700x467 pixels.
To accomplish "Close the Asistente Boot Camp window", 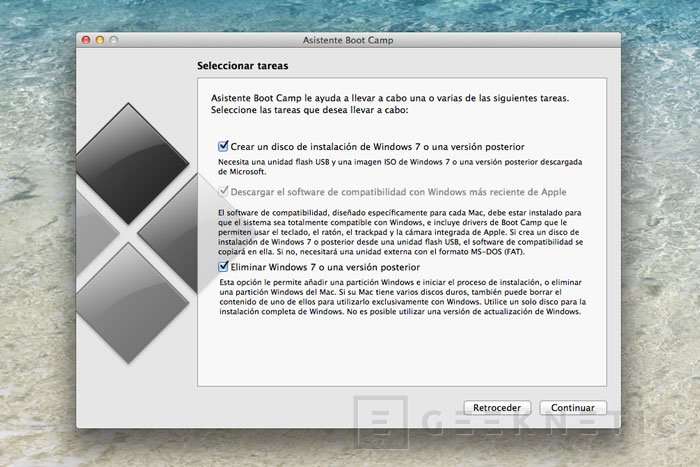I will click(x=86, y=40).
